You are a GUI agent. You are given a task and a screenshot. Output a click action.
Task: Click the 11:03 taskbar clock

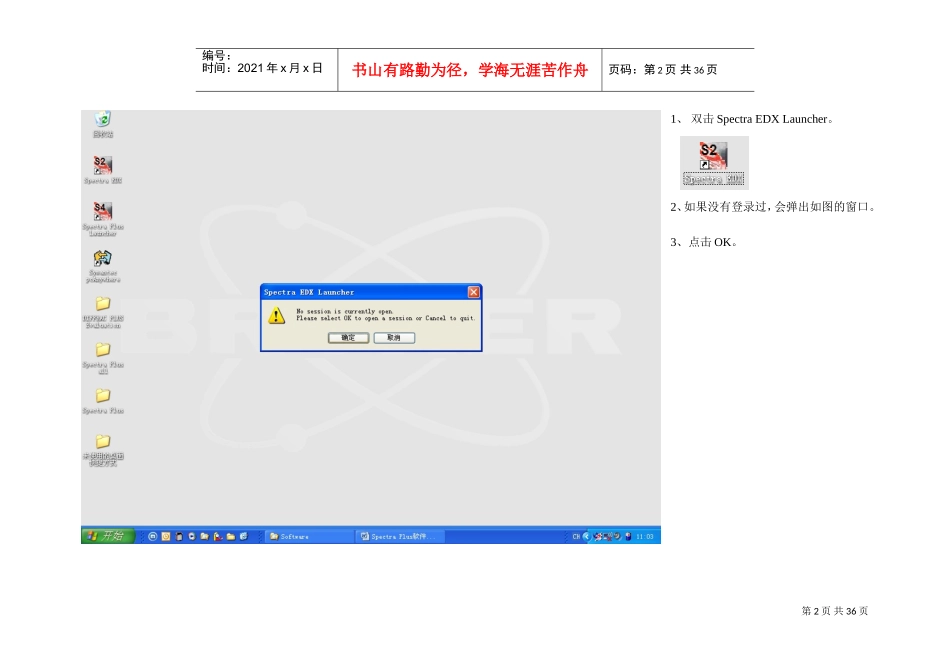coord(645,536)
